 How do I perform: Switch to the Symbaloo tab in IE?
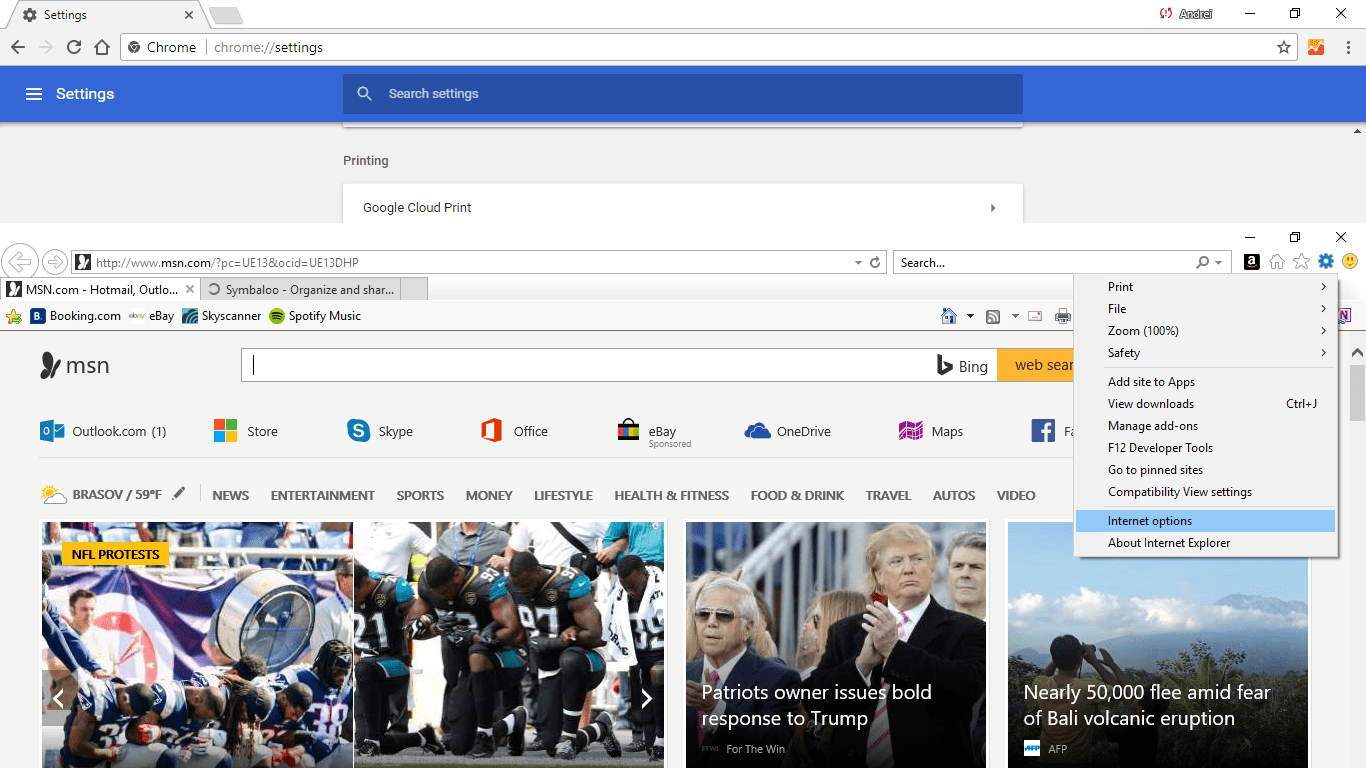coord(300,290)
